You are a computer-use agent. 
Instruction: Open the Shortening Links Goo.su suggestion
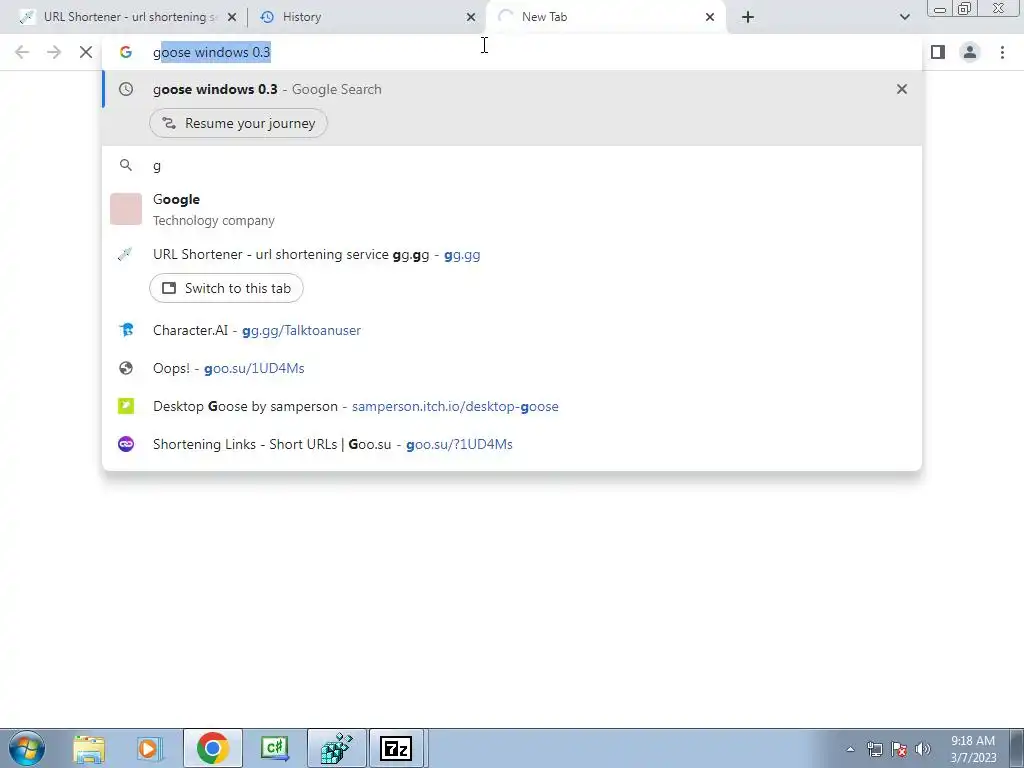(512, 444)
